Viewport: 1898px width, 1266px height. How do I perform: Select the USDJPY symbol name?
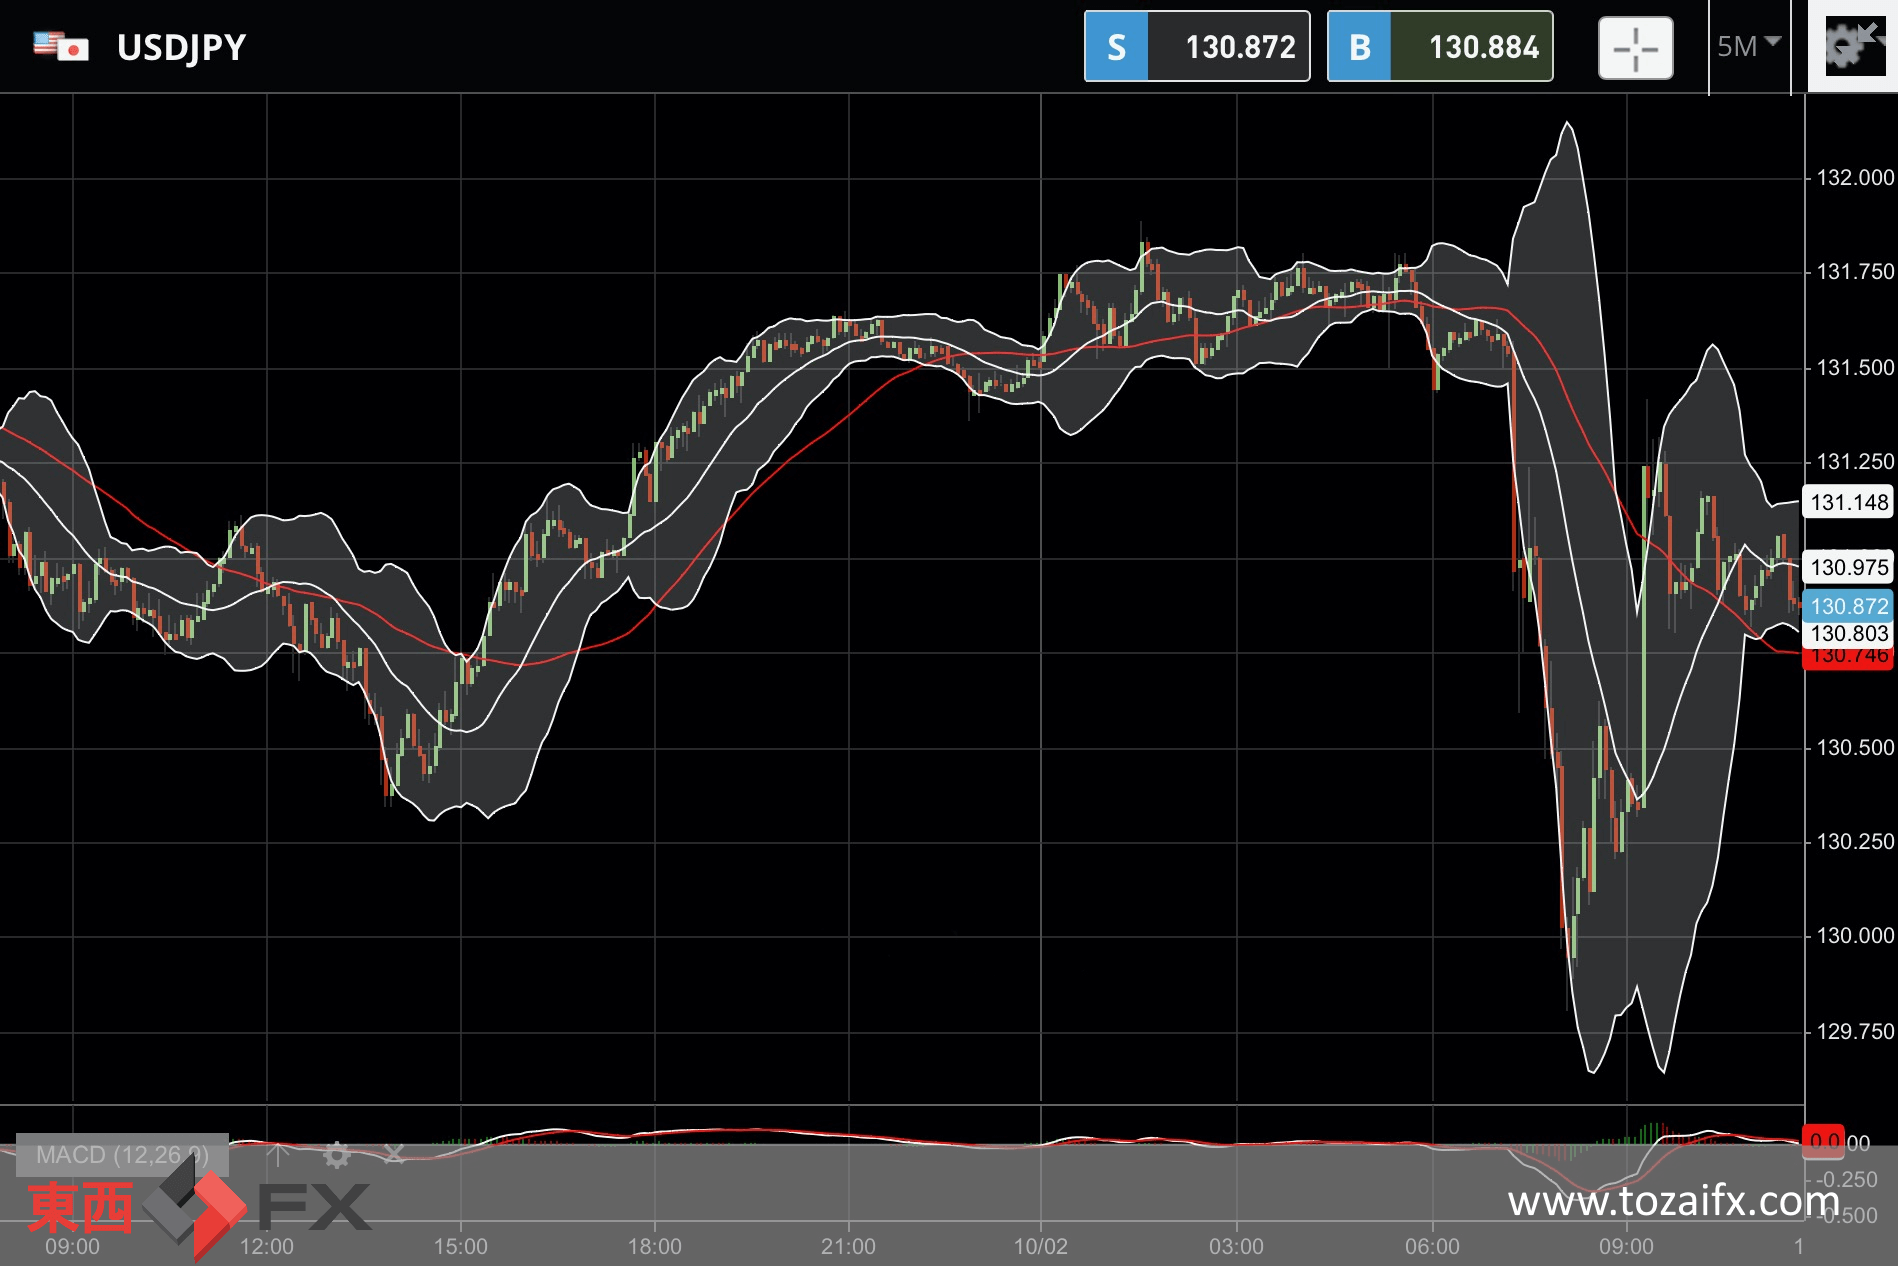[x=181, y=47]
